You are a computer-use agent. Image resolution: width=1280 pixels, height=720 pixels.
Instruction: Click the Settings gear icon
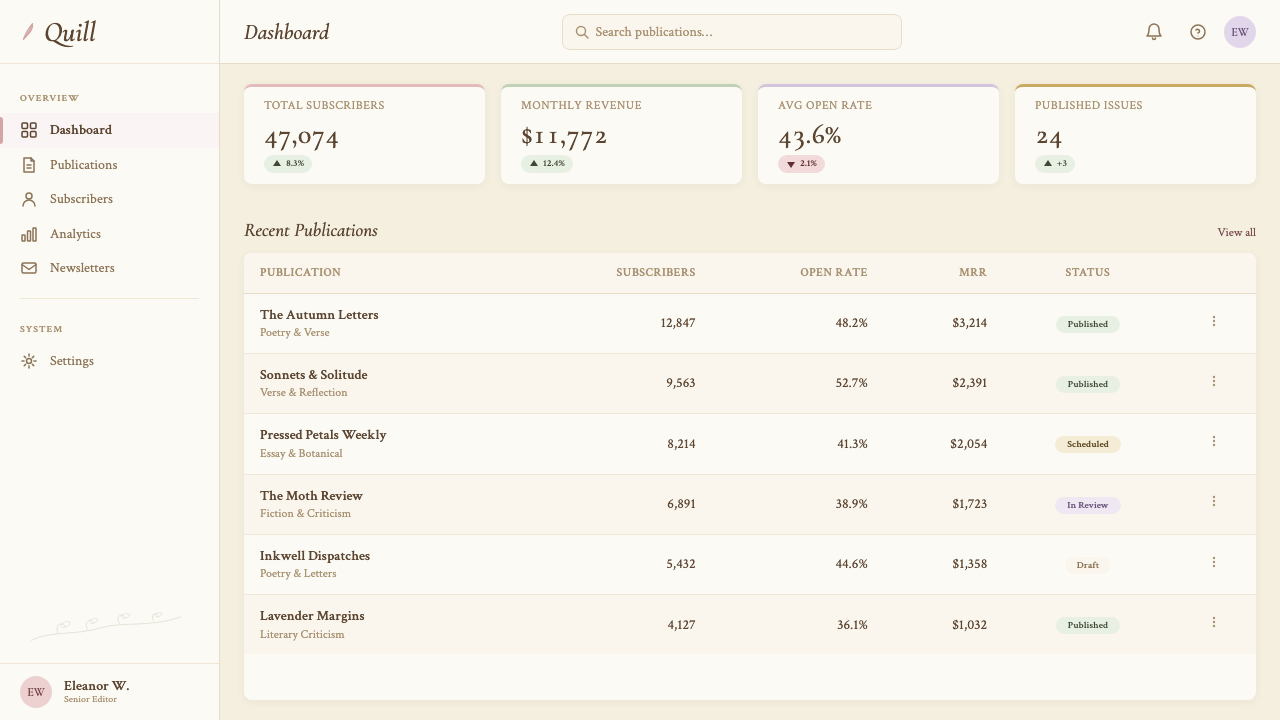coord(29,361)
